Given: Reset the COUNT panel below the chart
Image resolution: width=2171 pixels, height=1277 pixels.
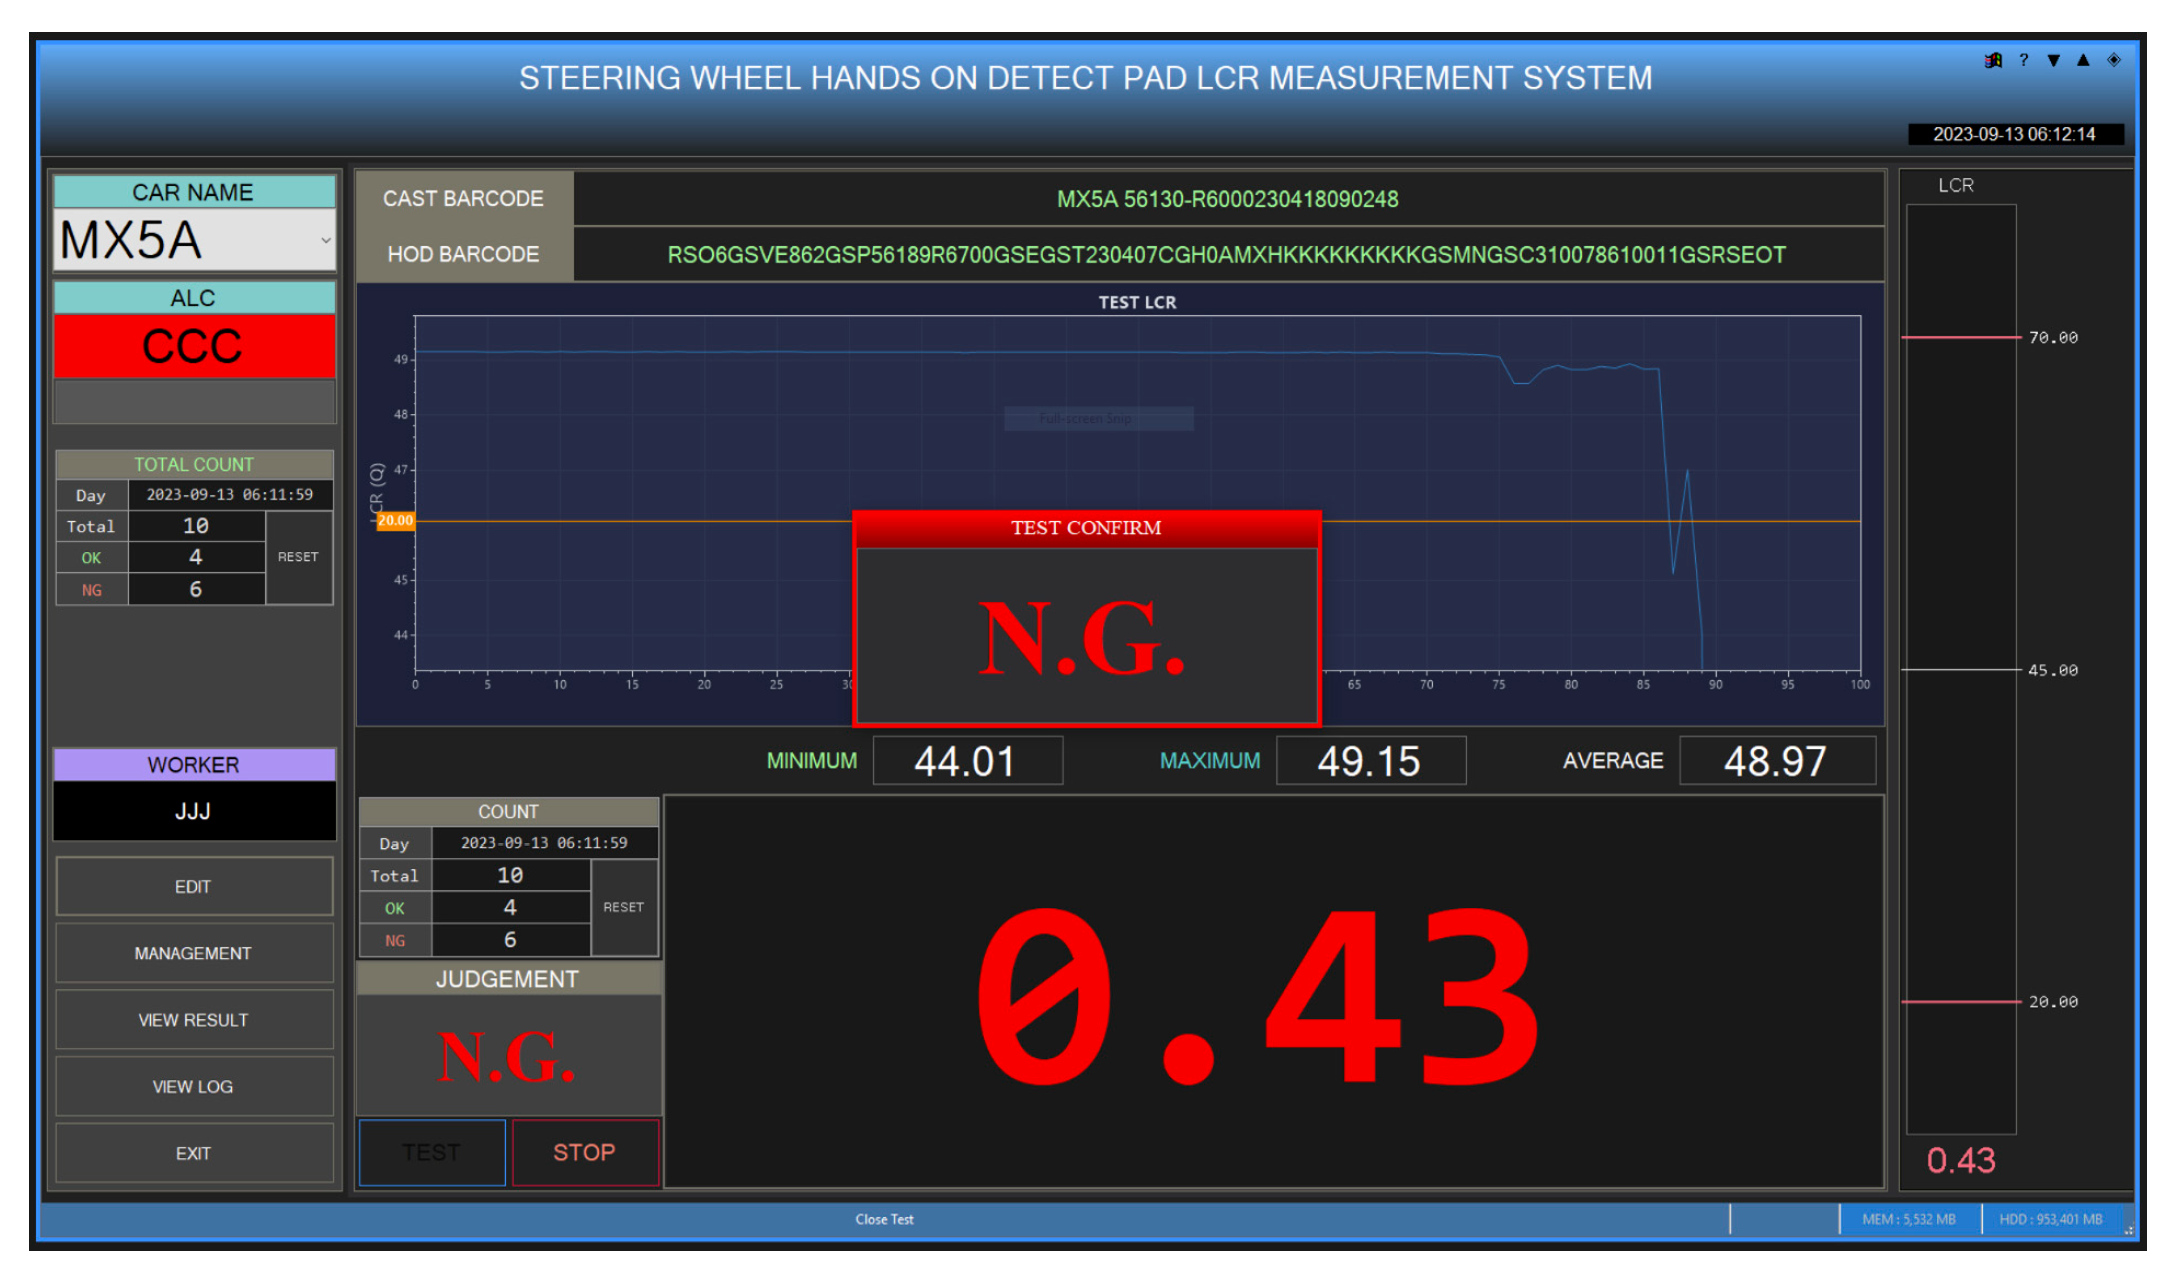Looking at the screenshot, I should click(x=623, y=907).
